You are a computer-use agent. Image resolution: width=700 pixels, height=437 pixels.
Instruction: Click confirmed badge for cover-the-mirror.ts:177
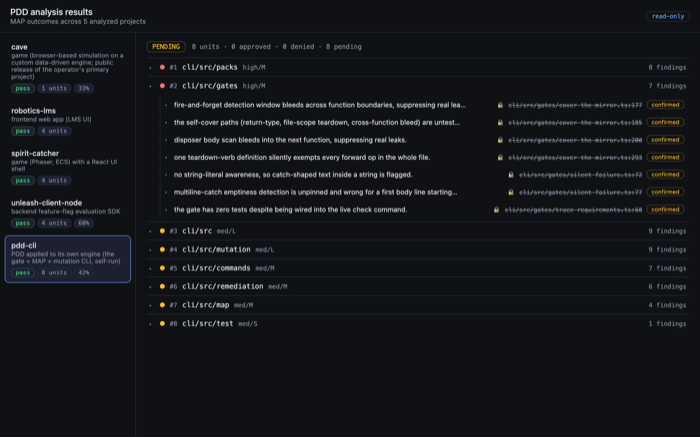click(x=665, y=105)
